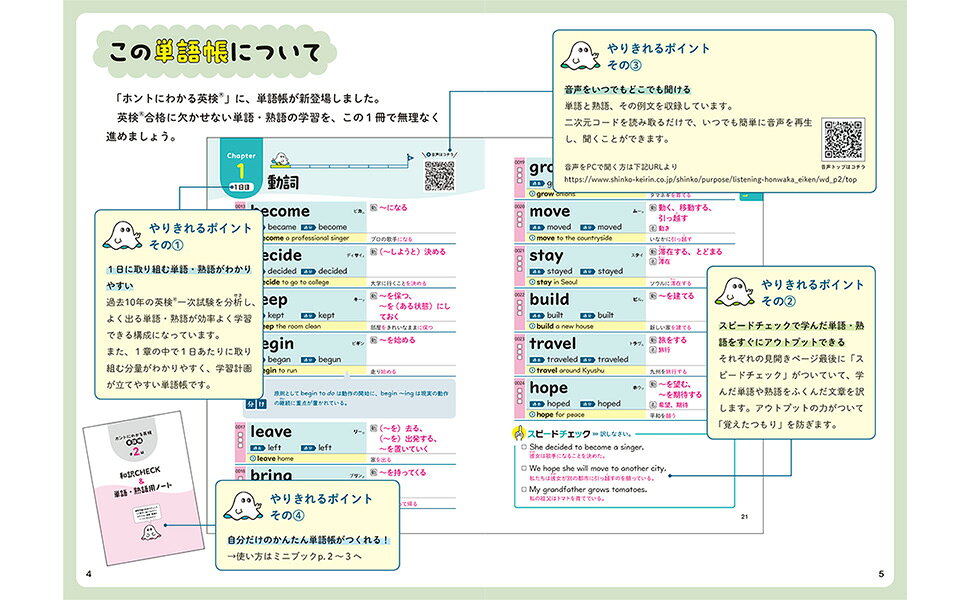The height and width of the screenshot is (600, 970).
Task: Click the 'hope' word entry heading
Action: [x=548, y=388]
